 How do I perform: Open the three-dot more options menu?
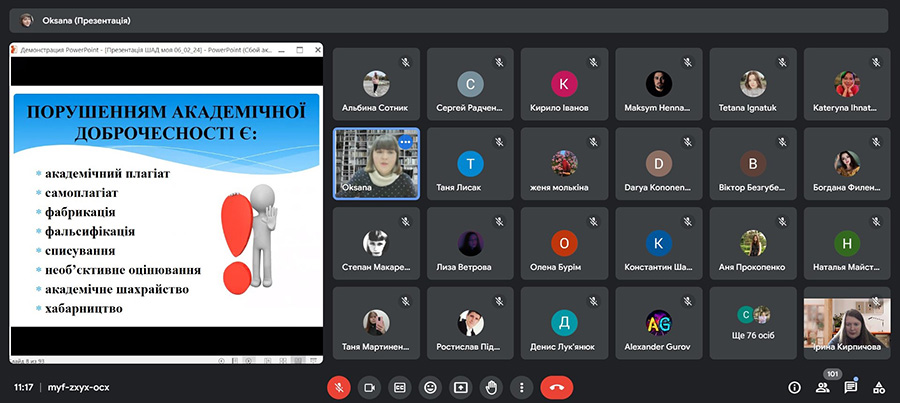[x=520, y=387]
